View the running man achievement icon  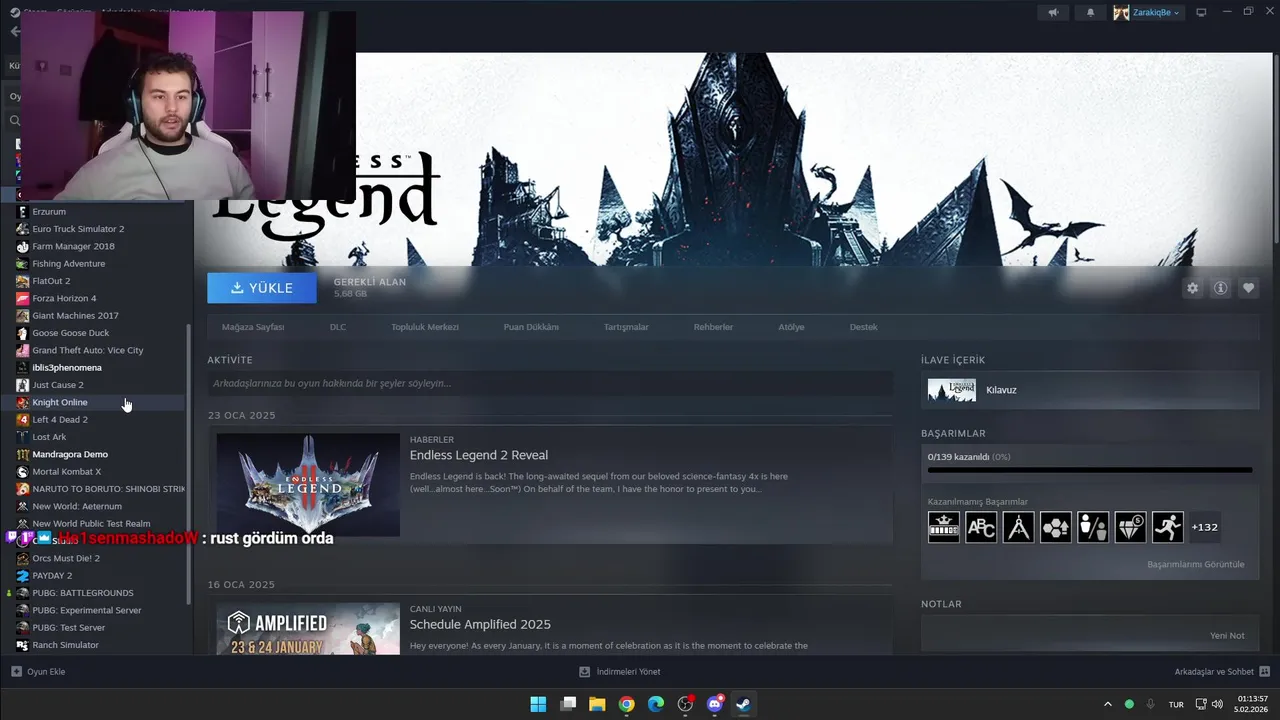(1167, 527)
